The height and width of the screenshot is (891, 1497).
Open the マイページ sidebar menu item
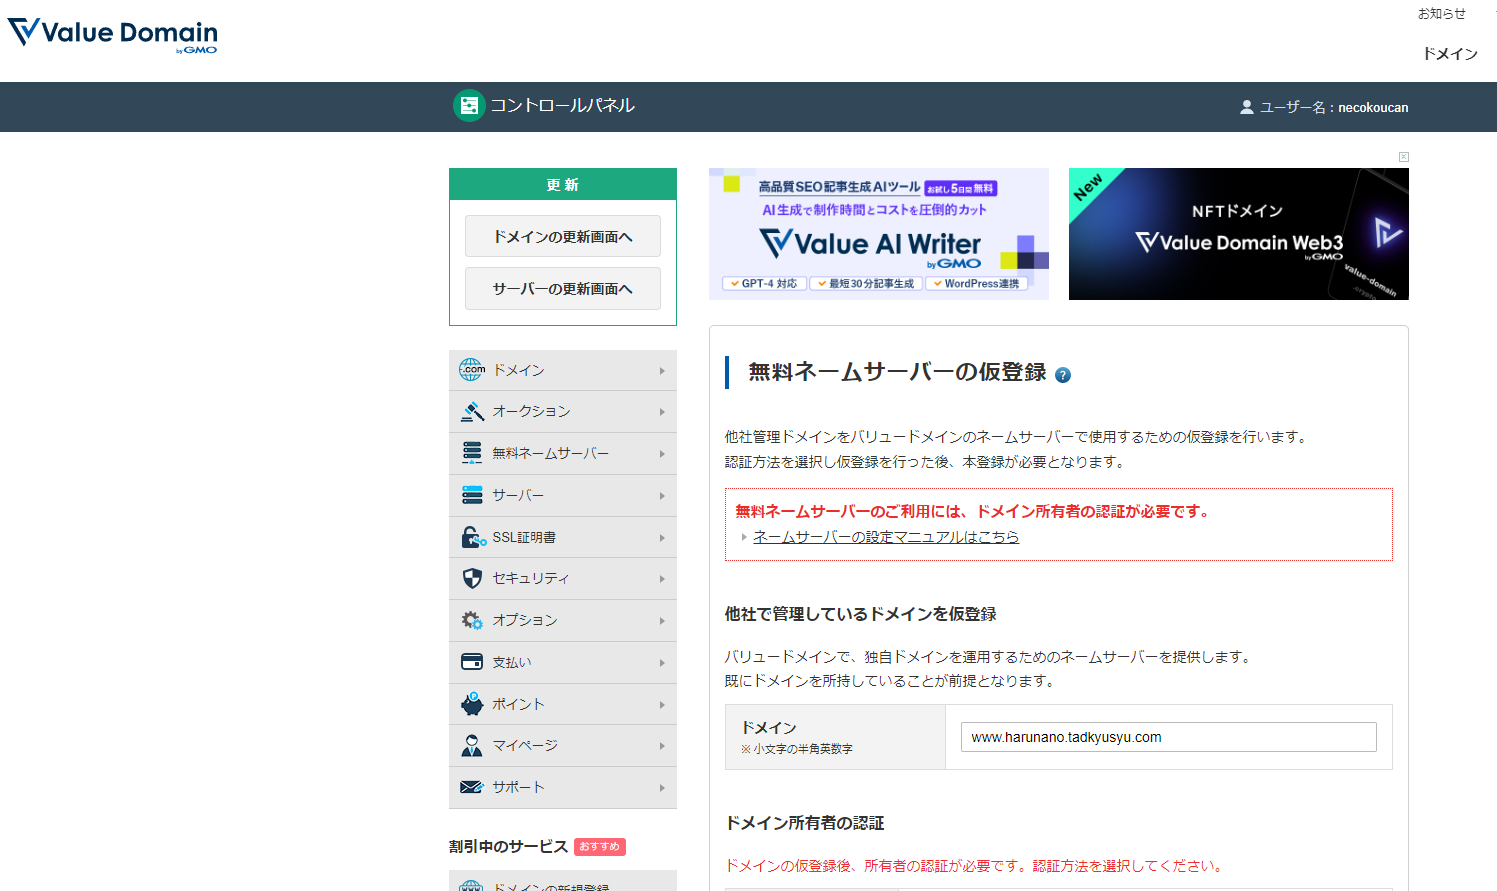point(563,746)
